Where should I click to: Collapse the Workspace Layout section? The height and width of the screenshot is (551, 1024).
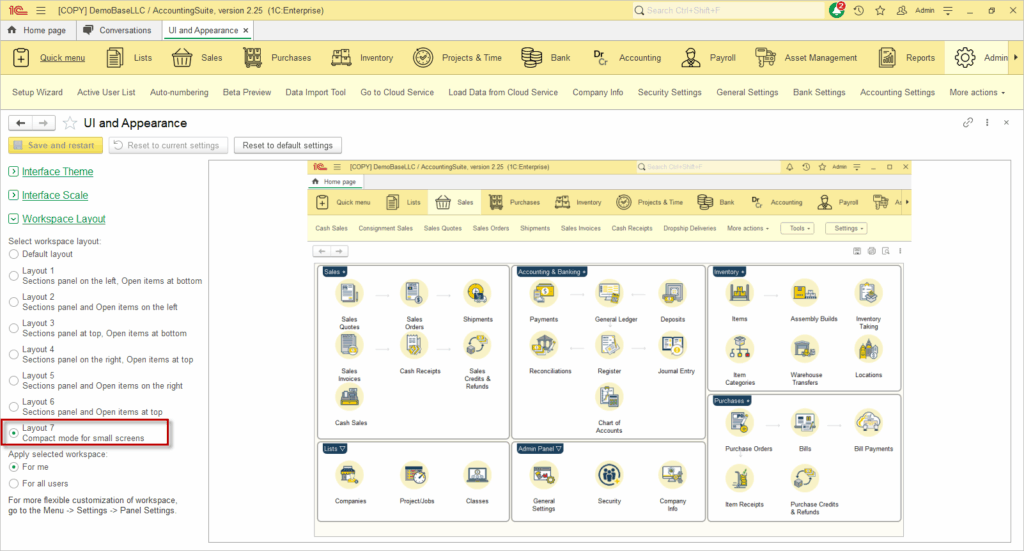pos(13,219)
